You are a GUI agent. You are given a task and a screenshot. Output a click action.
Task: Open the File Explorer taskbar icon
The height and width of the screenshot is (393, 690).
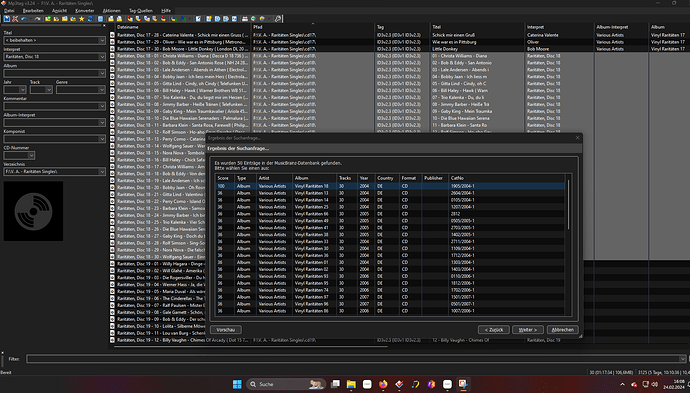(x=351, y=384)
